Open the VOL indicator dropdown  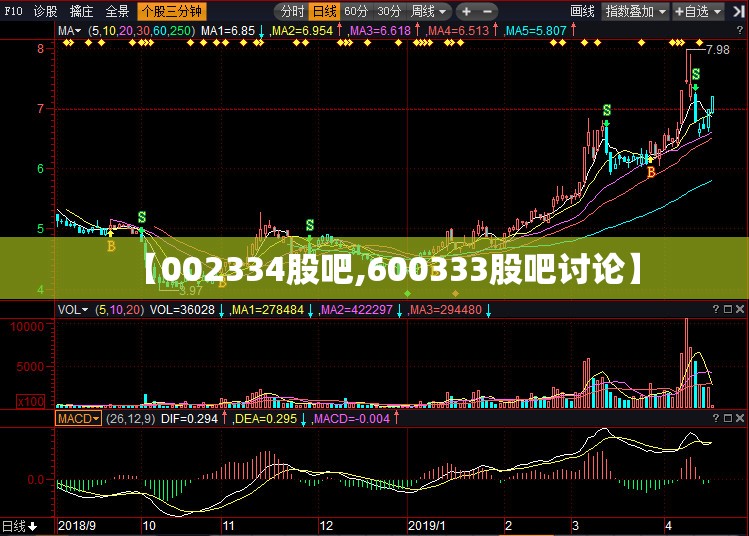click(x=73, y=310)
